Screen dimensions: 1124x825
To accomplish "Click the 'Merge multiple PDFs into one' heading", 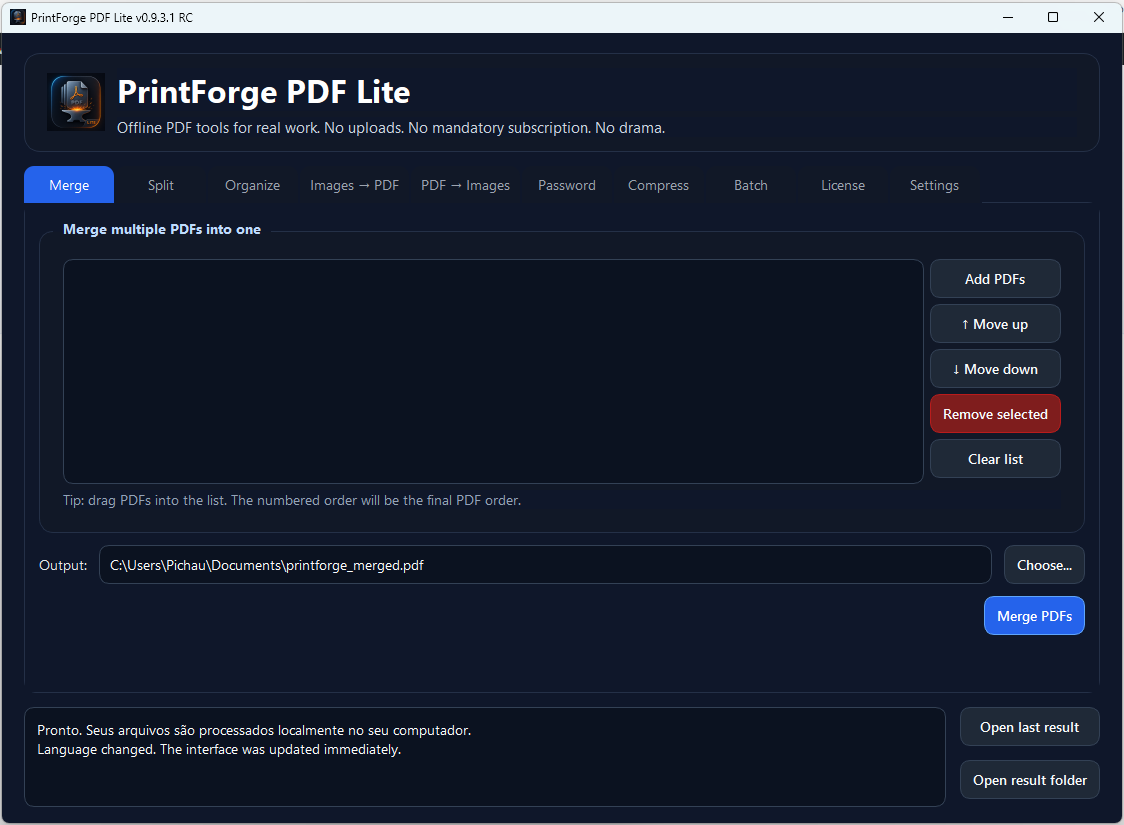I will tap(162, 229).
